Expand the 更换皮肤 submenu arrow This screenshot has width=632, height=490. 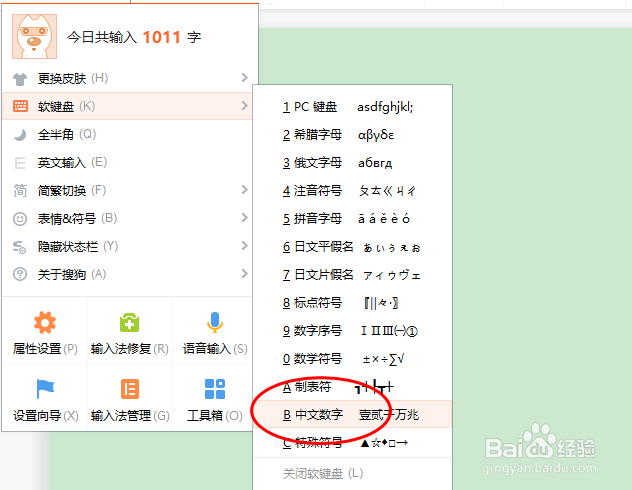[244, 77]
